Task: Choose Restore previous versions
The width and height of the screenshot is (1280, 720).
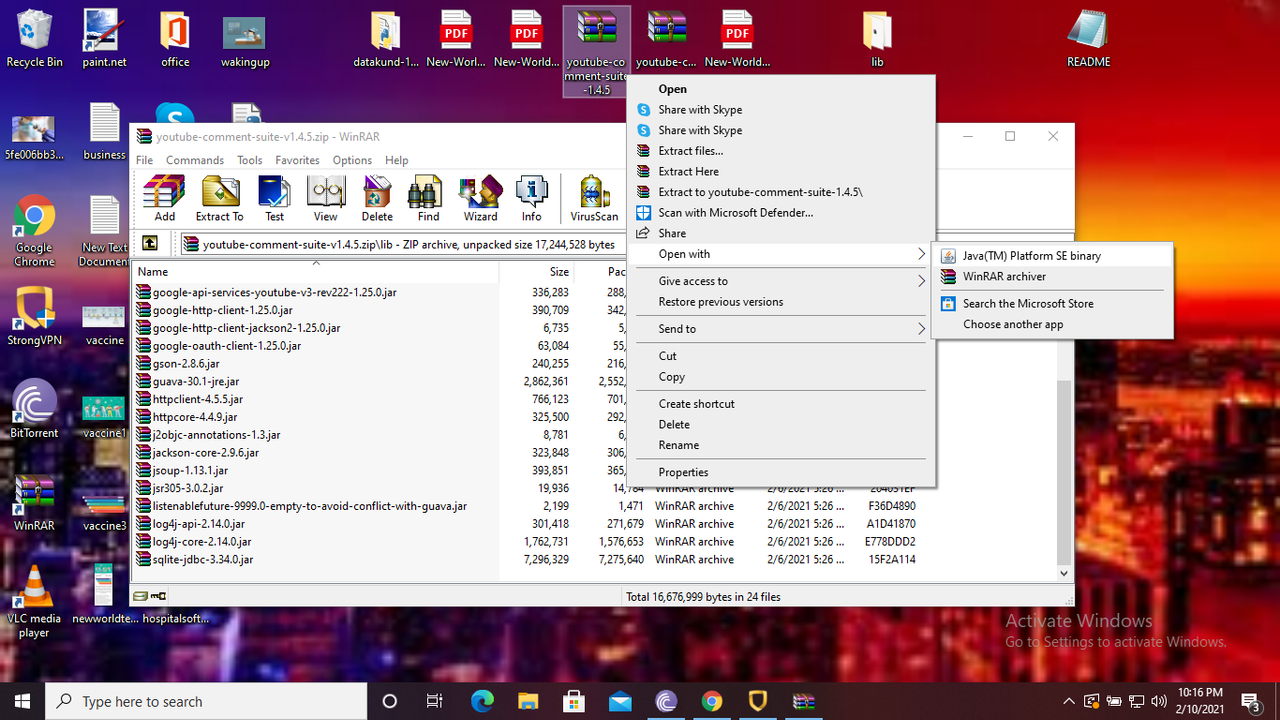Action: pyautogui.click(x=781, y=302)
